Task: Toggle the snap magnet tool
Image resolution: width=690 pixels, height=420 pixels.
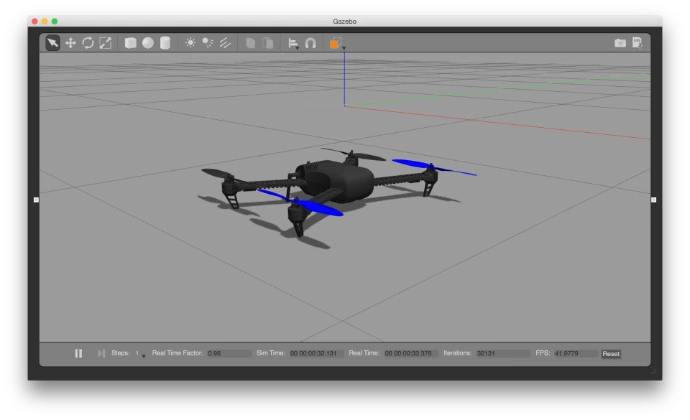Action: click(x=311, y=43)
